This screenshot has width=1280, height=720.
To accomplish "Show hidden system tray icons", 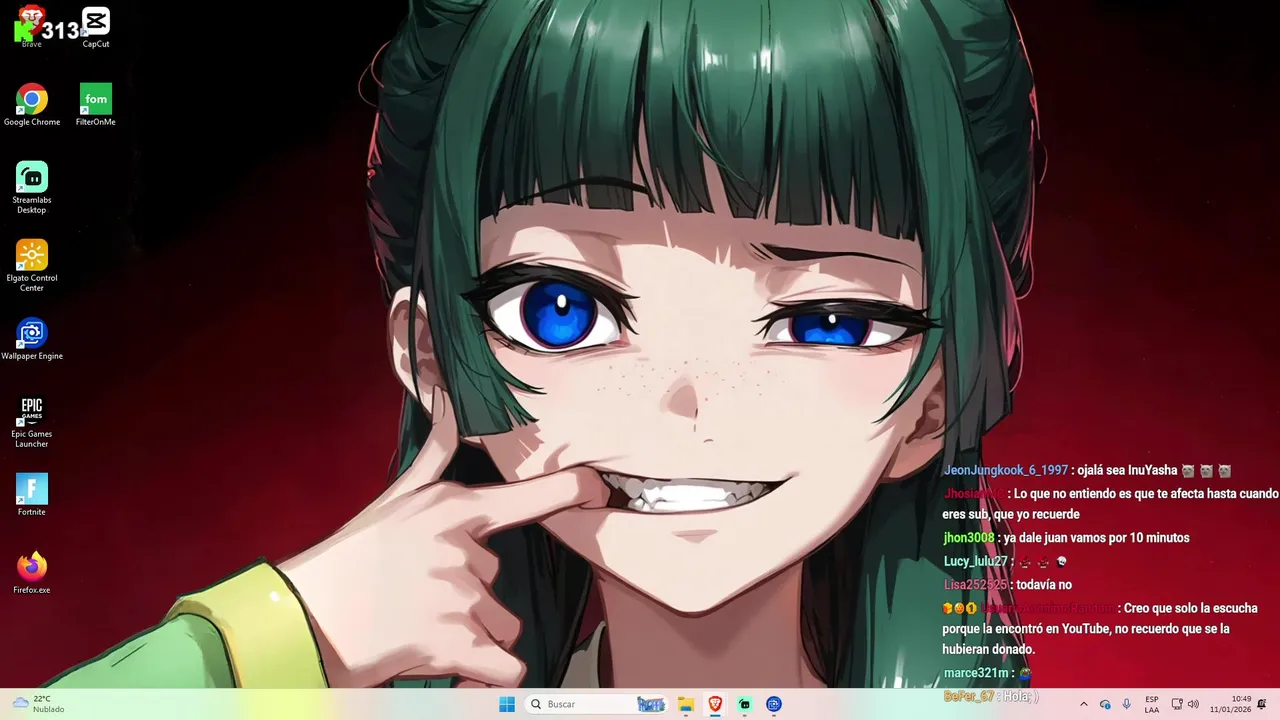I will pos(1083,704).
